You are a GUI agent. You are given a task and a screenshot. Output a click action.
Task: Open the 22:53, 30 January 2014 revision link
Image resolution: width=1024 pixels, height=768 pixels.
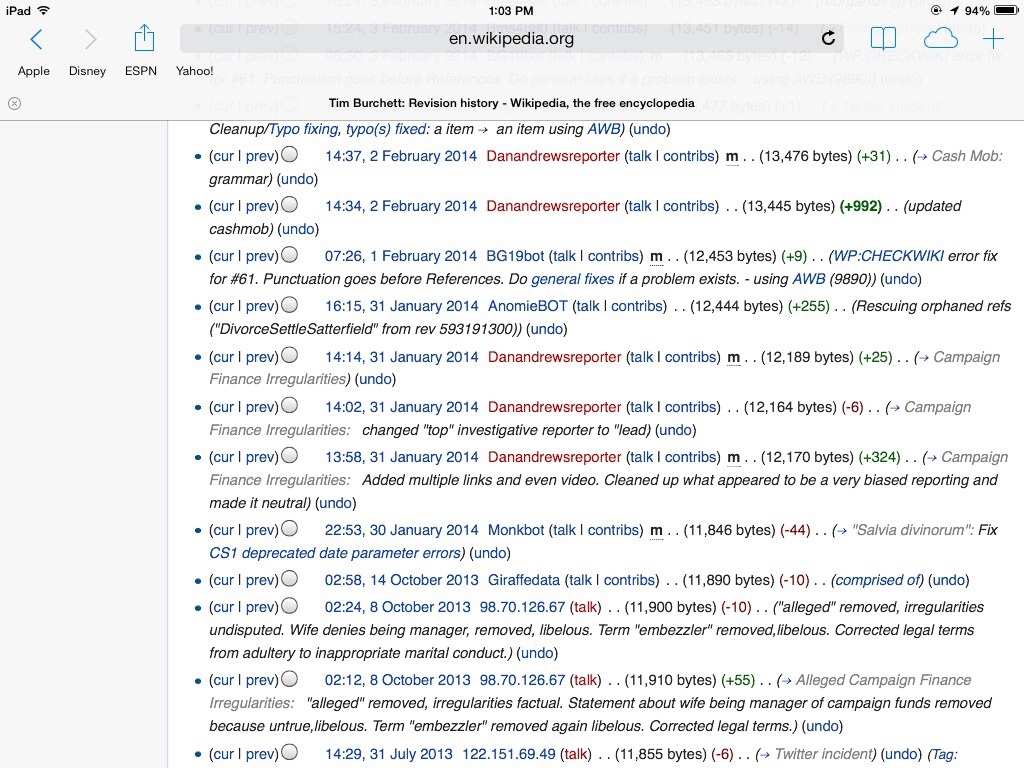point(402,530)
